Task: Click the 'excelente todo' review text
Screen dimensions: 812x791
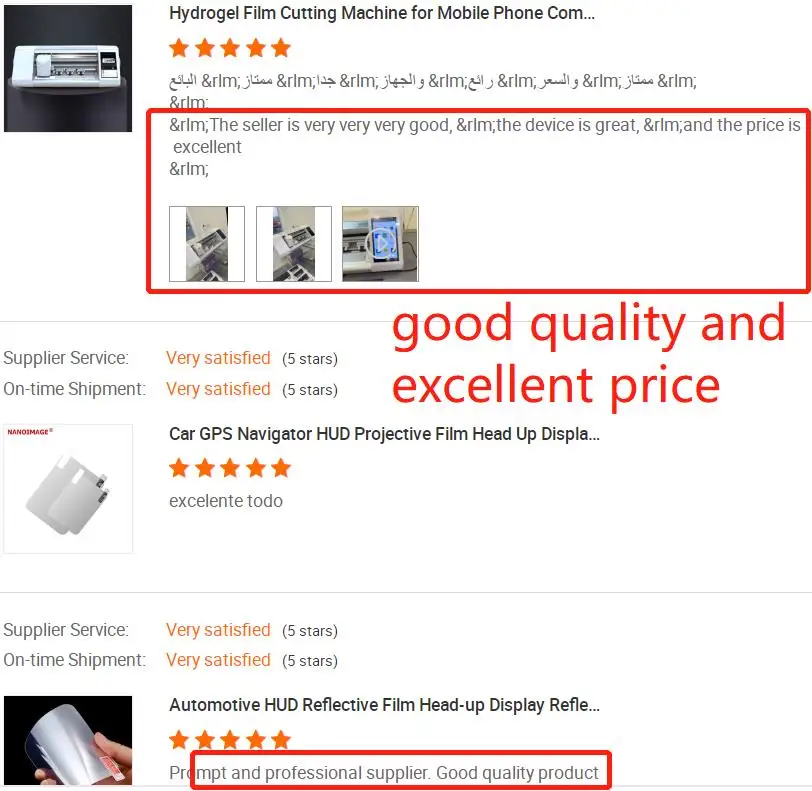Action: click(x=226, y=501)
